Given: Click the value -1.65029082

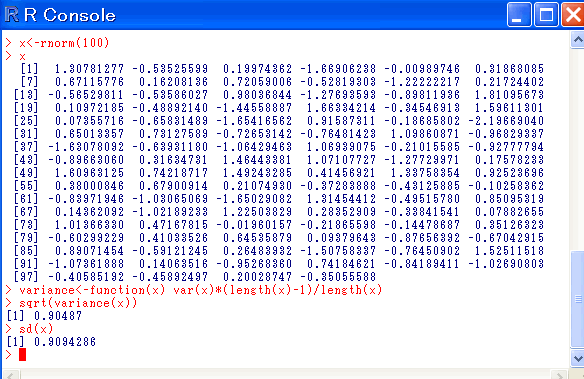Looking at the screenshot, I should (x=254, y=199).
